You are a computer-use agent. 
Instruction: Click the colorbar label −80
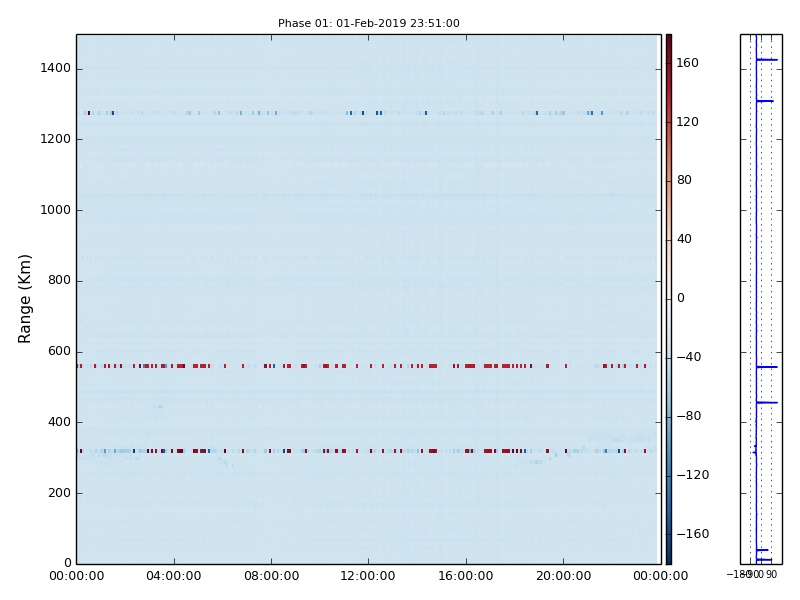click(x=689, y=416)
